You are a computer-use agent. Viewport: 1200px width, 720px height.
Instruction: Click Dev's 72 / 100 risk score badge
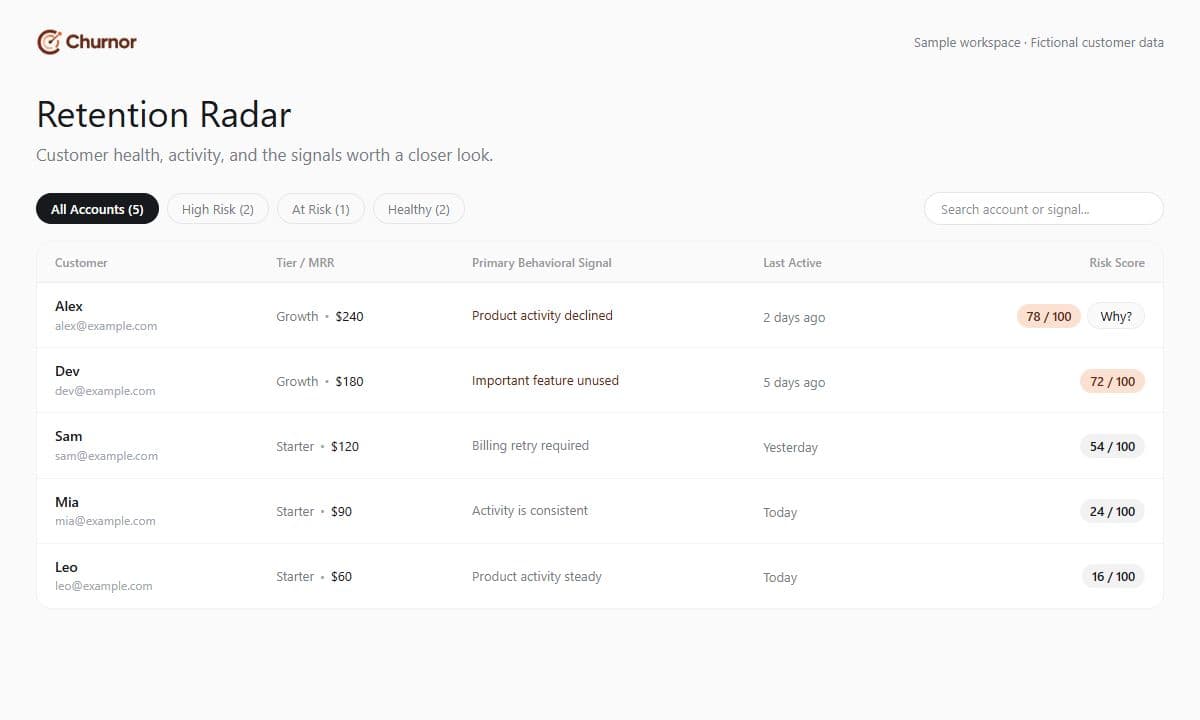click(1112, 381)
